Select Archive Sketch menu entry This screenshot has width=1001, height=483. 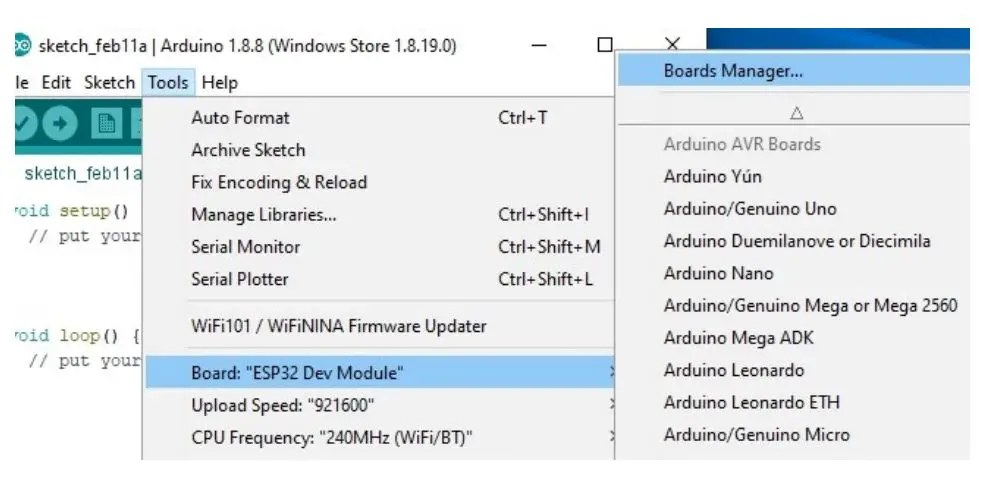(x=248, y=150)
